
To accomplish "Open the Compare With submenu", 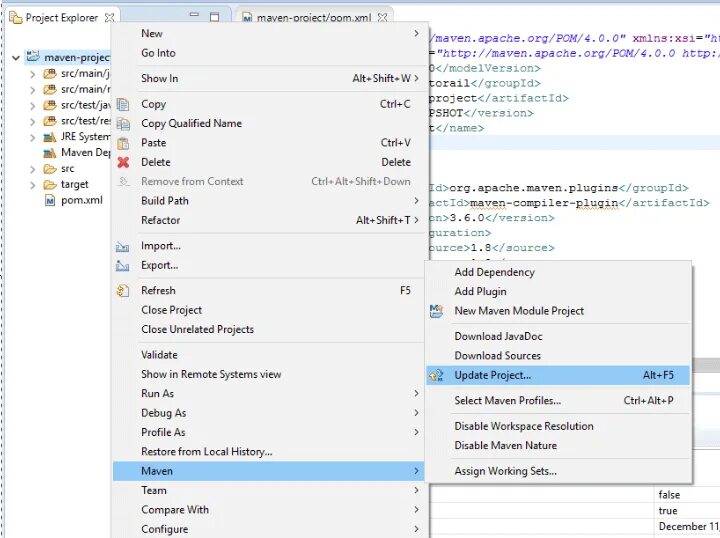I will [268, 510].
